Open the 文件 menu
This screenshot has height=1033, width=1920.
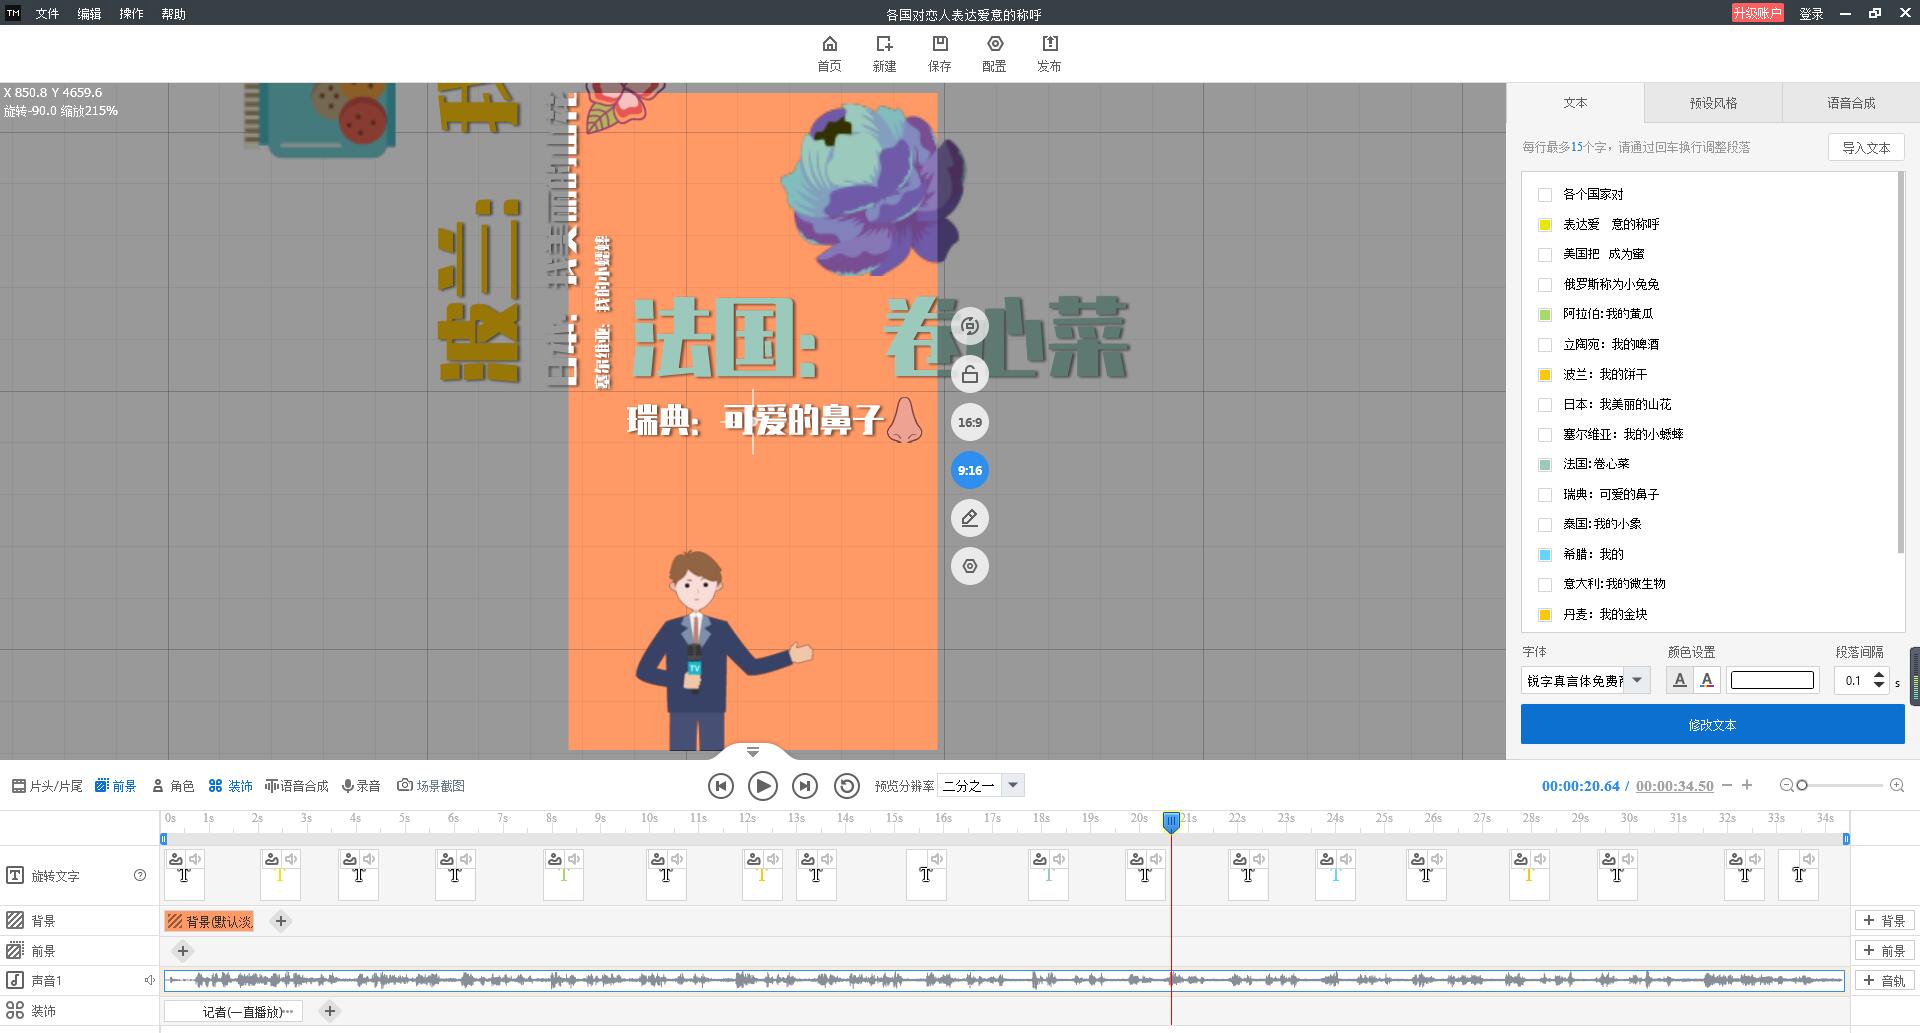pyautogui.click(x=47, y=14)
